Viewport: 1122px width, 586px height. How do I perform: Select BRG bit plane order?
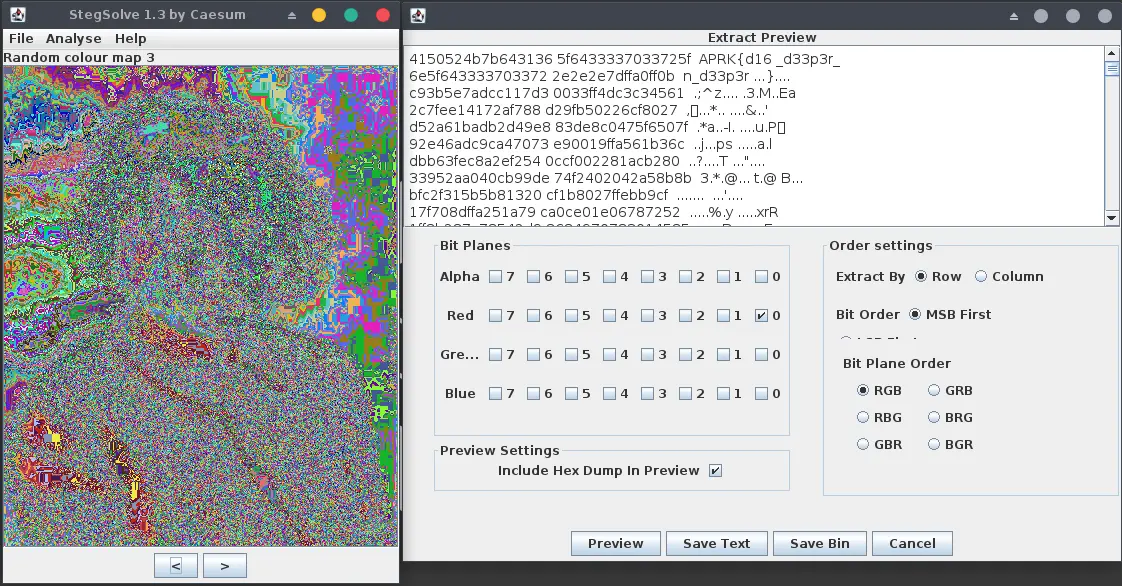point(934,418)
